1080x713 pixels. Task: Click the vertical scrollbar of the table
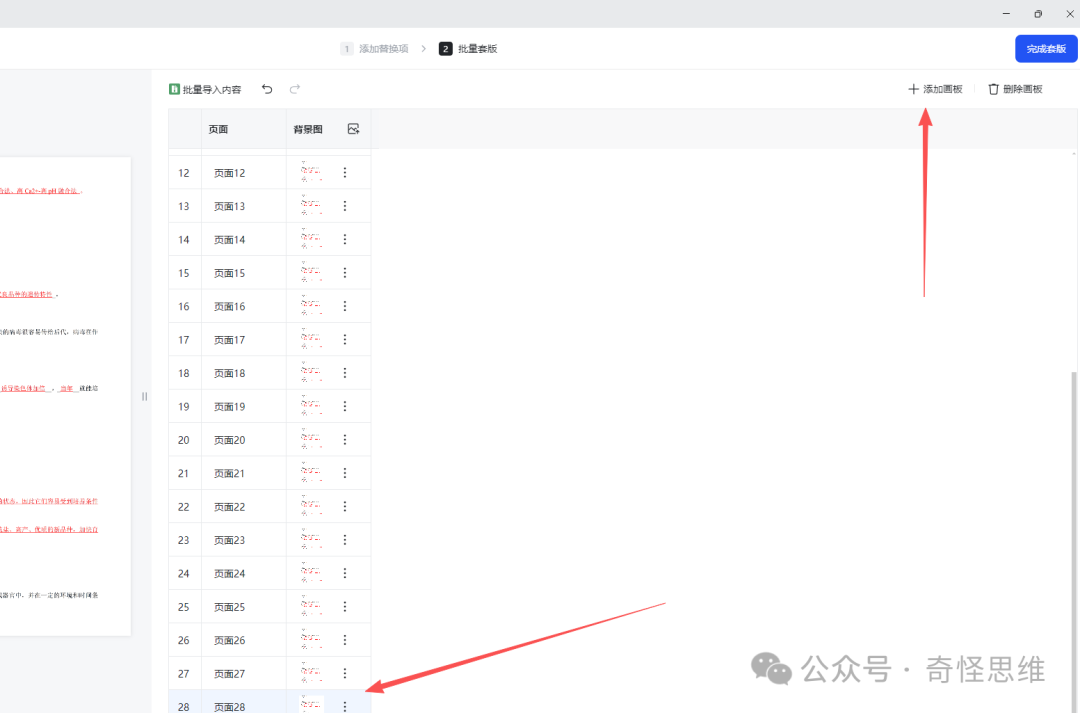(x=1074, y=541)
